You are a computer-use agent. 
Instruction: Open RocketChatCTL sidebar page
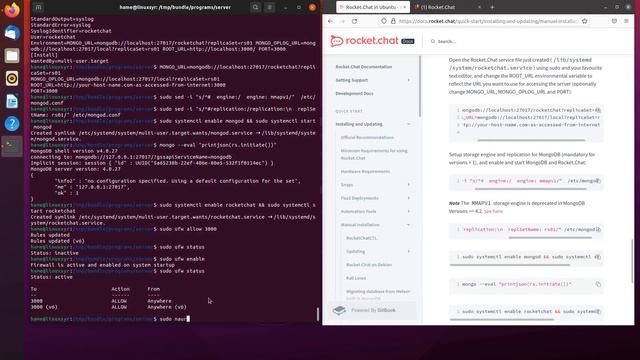coord(361,238)
